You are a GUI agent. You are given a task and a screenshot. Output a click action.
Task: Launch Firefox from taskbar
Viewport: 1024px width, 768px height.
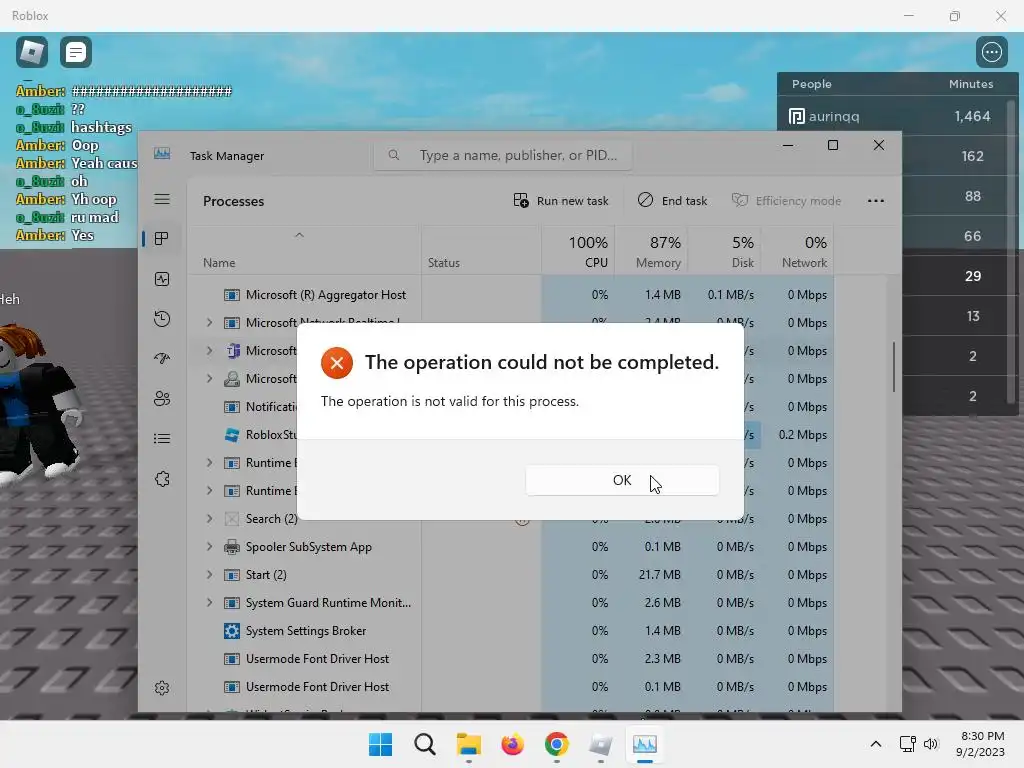tap(513, 744)
